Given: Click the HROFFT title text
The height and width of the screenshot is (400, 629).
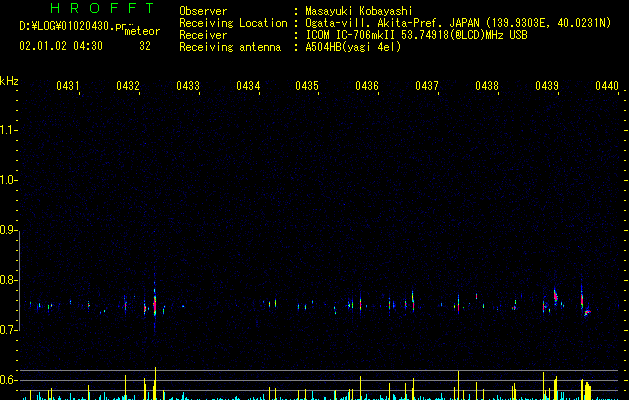Looking at the screenshot, I should (x=103, y=8).
